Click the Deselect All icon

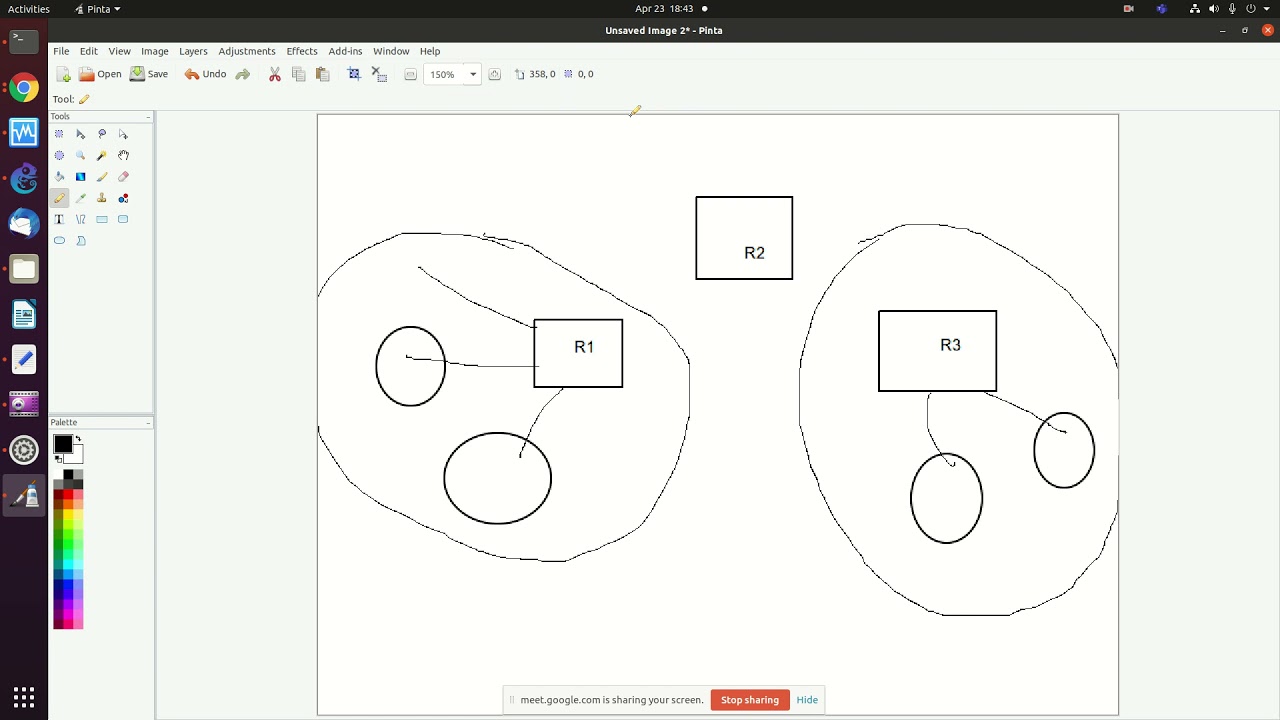pos(379,74)
